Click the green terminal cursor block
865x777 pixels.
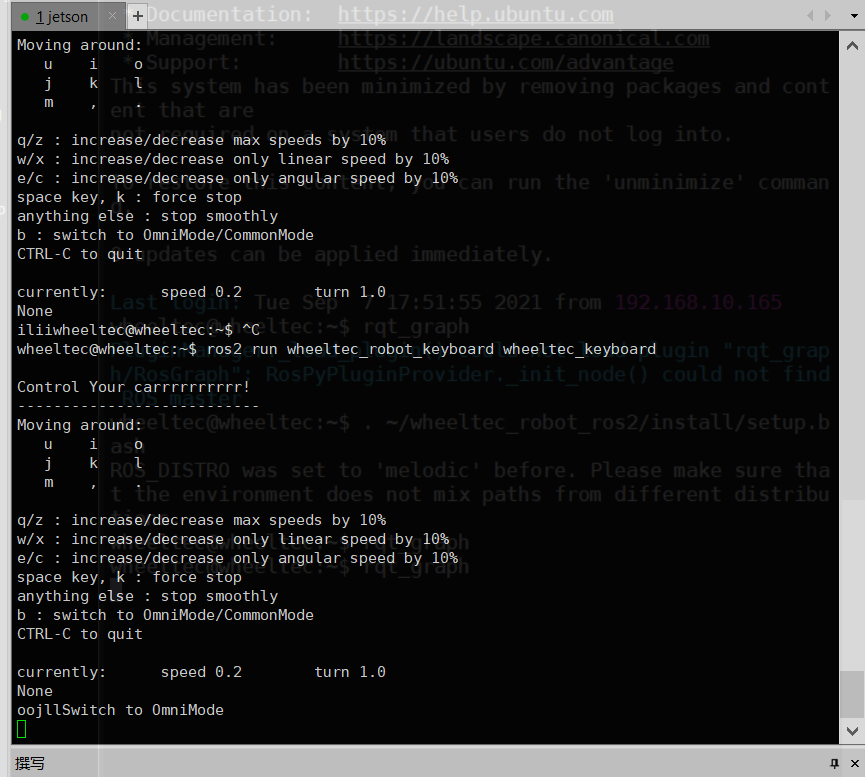click(22, 729)
